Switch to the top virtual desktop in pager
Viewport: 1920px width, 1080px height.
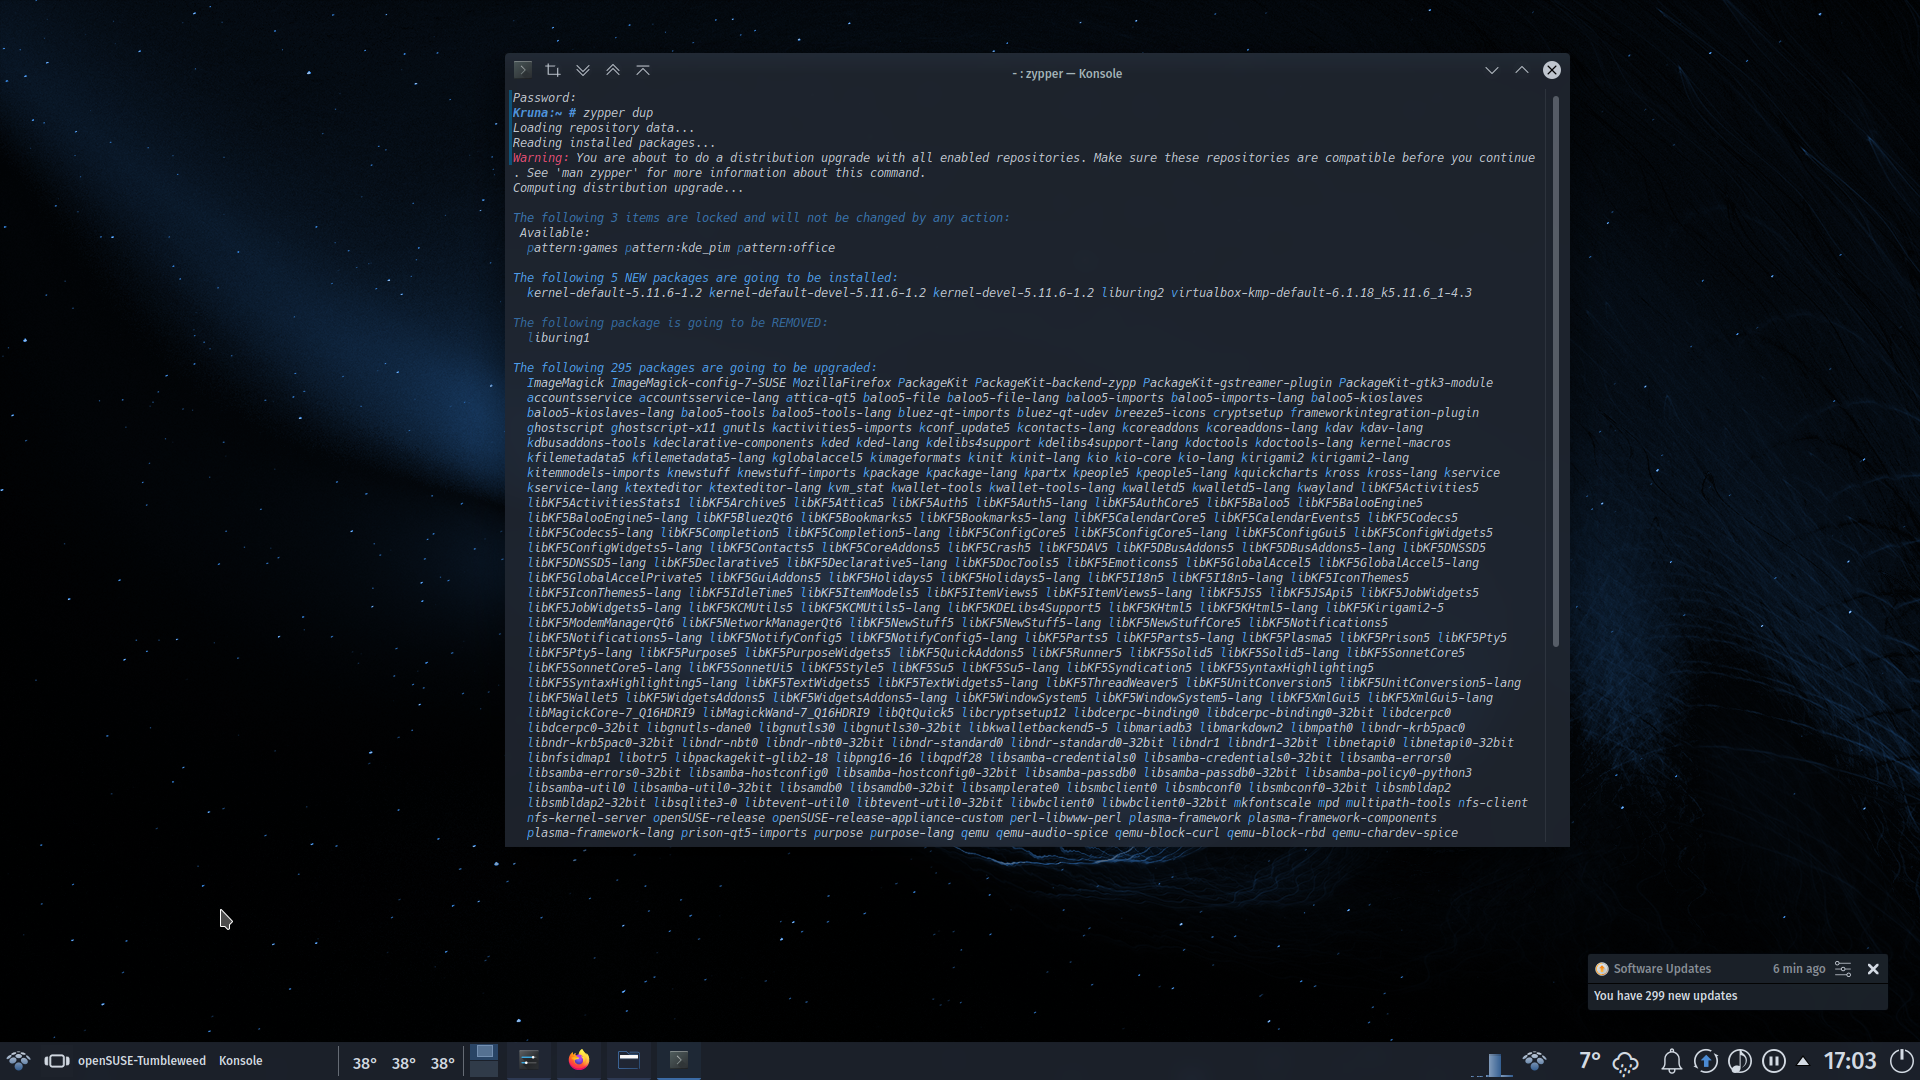(484, 1052)
